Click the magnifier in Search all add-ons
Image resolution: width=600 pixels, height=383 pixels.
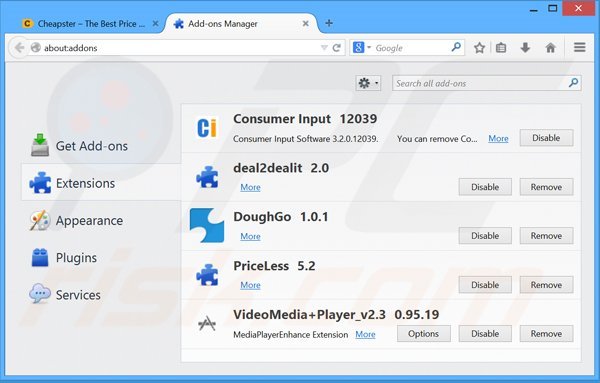coord(573,83)
